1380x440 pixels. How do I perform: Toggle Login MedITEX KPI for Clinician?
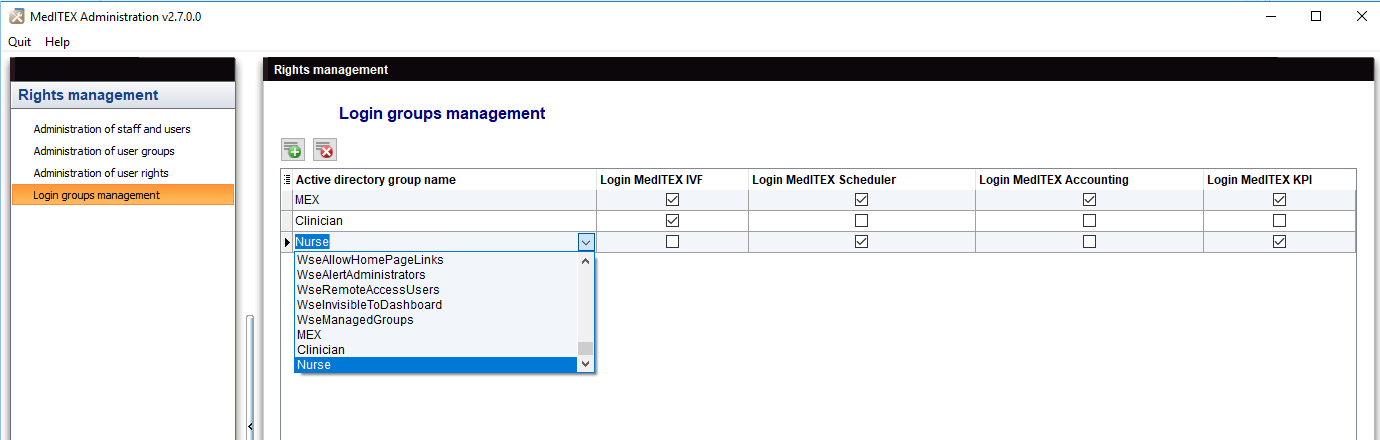click(1279, 220)
